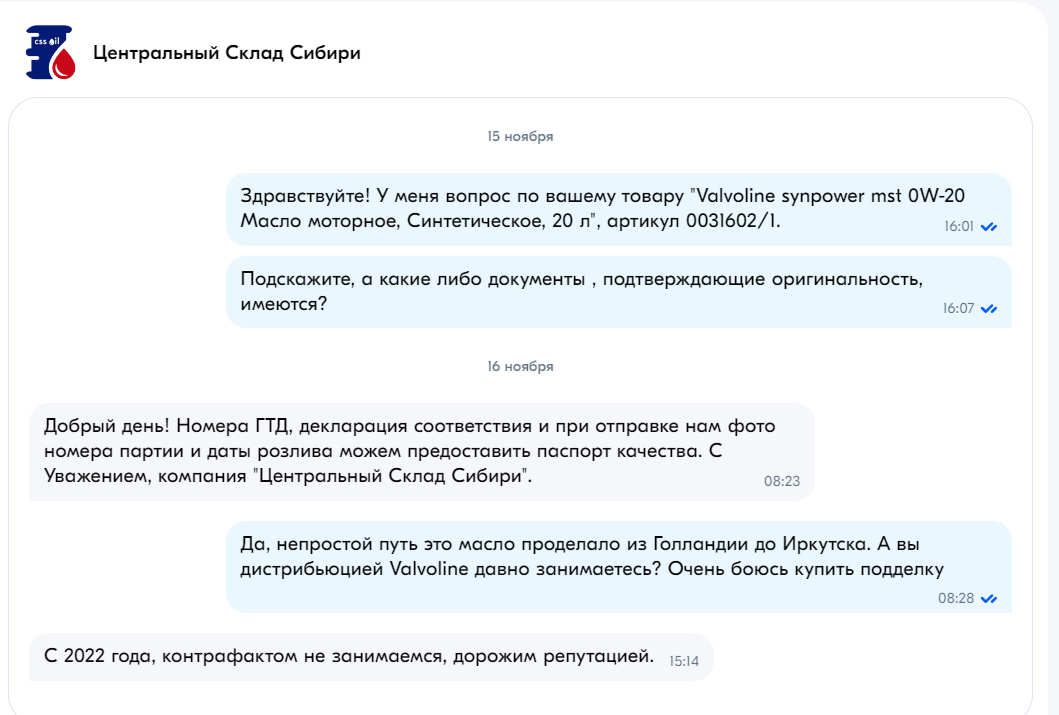Select seller reply about ГТД and declaration
The width and height of the screenshot is (1059, 715).
point(421,452)
